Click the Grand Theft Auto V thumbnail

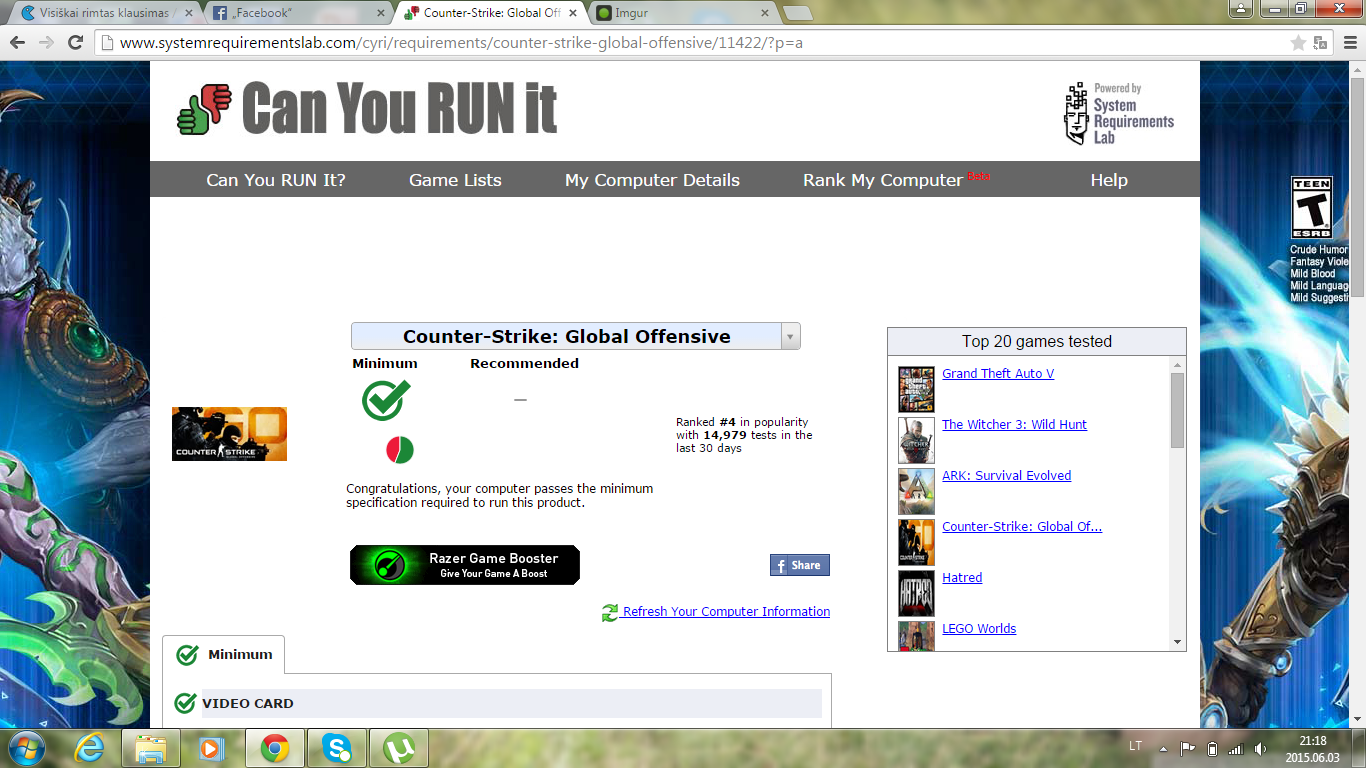point(916,389)
